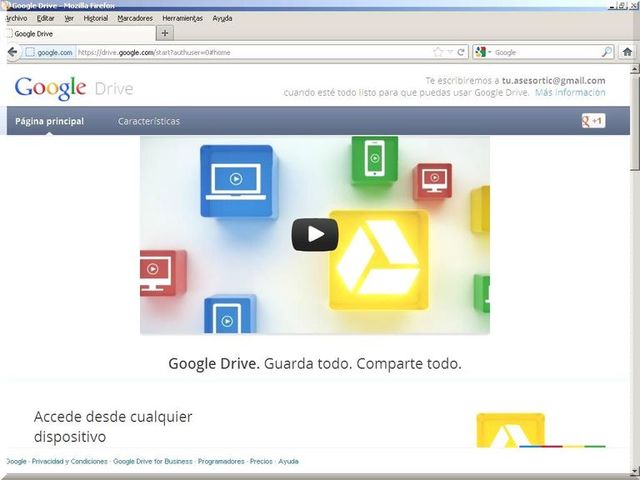Click the search magnifier icon
Image resolution: width=640 pixels, height=480 pixels.
(607, 52)
